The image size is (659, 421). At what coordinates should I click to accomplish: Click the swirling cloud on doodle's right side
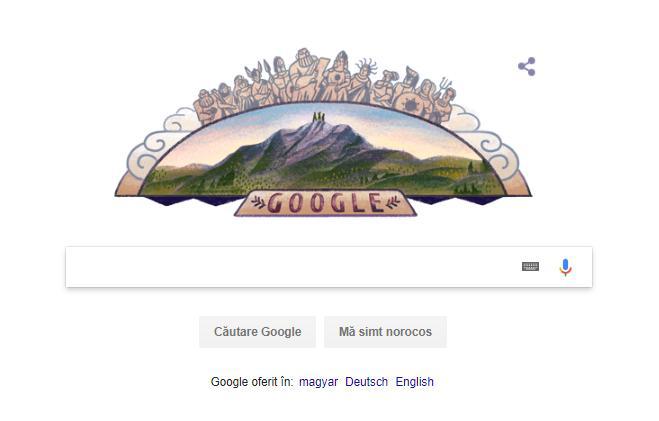[490, 143]
